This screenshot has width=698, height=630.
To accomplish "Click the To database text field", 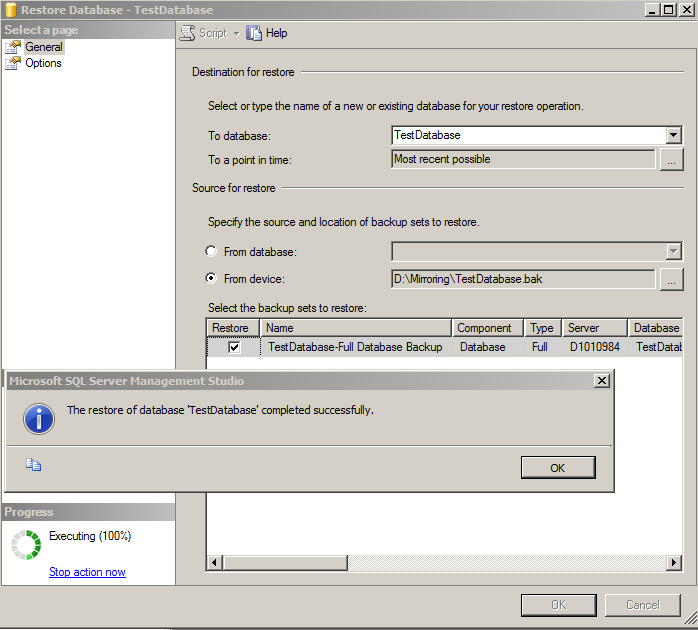I will click(528, 135).
